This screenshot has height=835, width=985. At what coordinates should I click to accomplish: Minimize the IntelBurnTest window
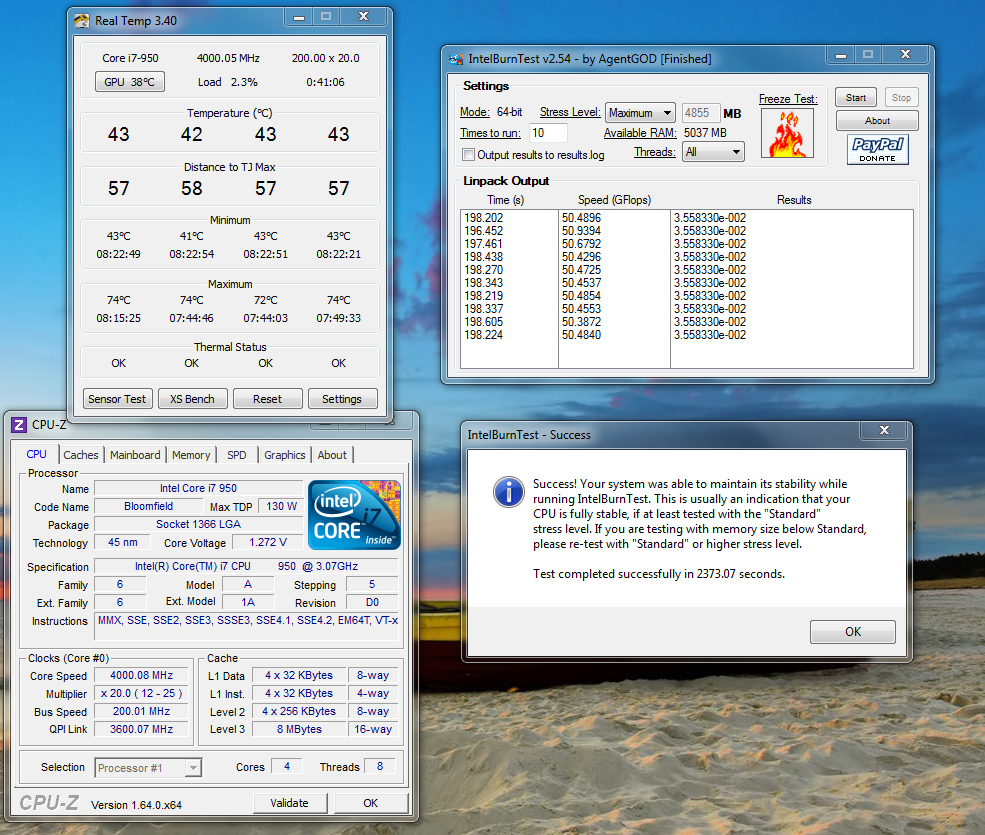pyautogui.click(x=841, y=55)
